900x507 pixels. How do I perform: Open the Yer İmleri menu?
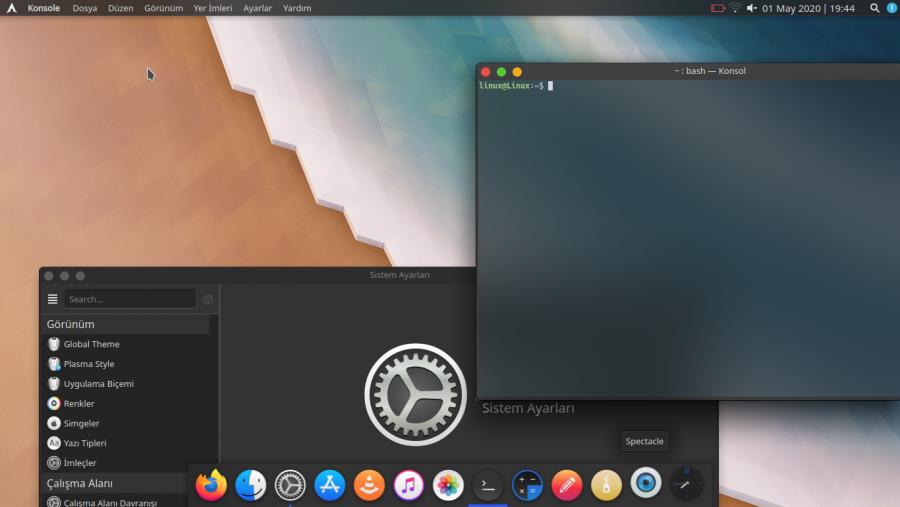click(213, 8)
